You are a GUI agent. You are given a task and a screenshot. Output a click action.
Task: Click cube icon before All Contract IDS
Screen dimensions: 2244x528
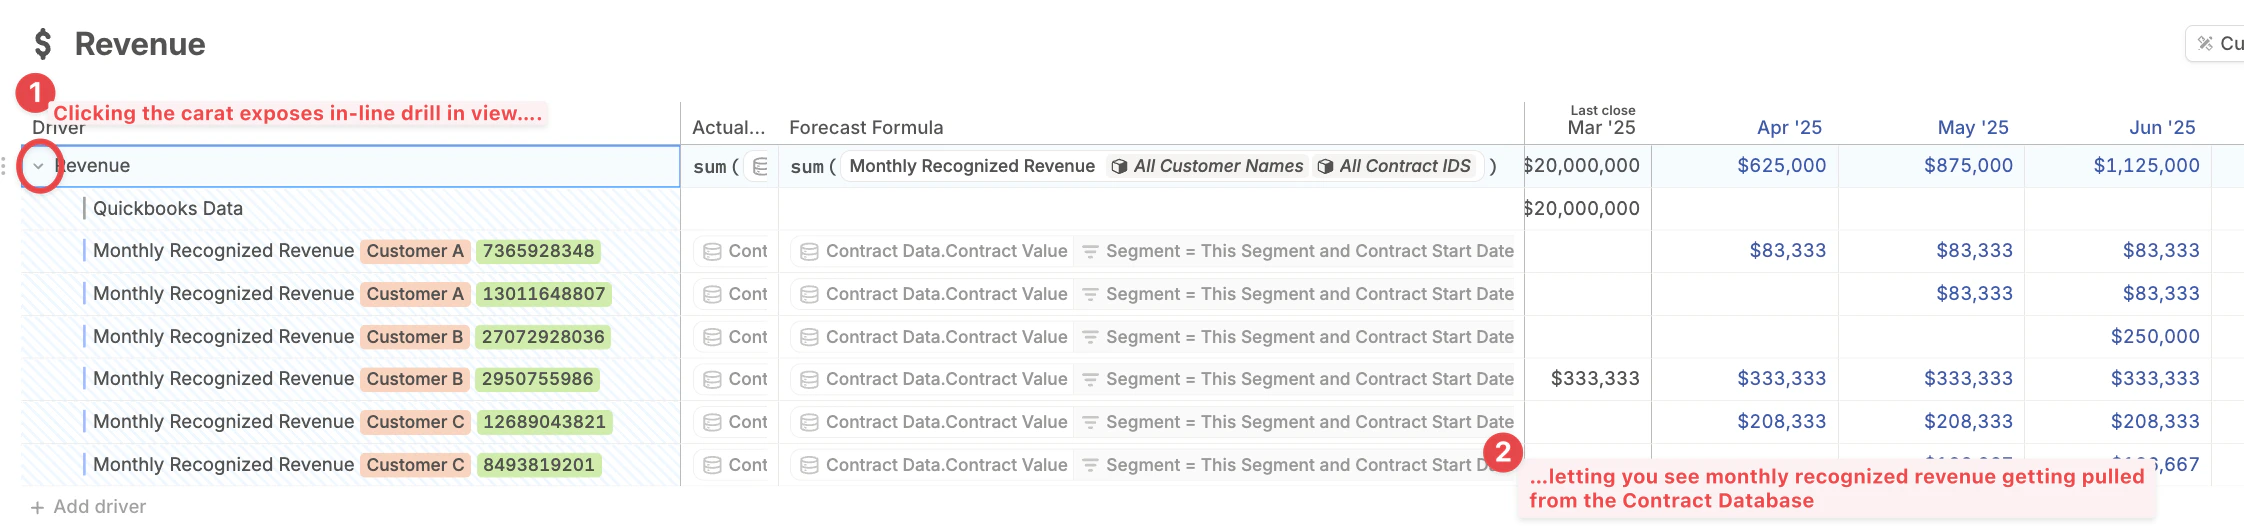(1325, 166)
